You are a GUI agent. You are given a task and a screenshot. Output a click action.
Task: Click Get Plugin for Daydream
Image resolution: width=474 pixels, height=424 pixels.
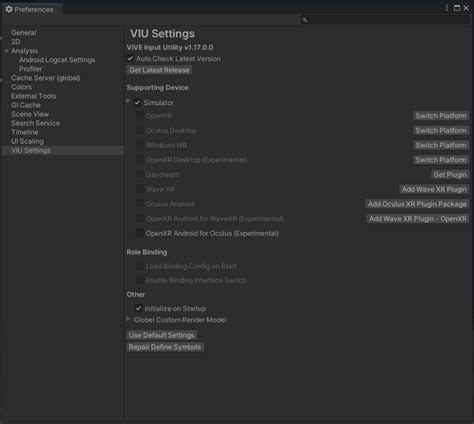(x=450, y=174)
